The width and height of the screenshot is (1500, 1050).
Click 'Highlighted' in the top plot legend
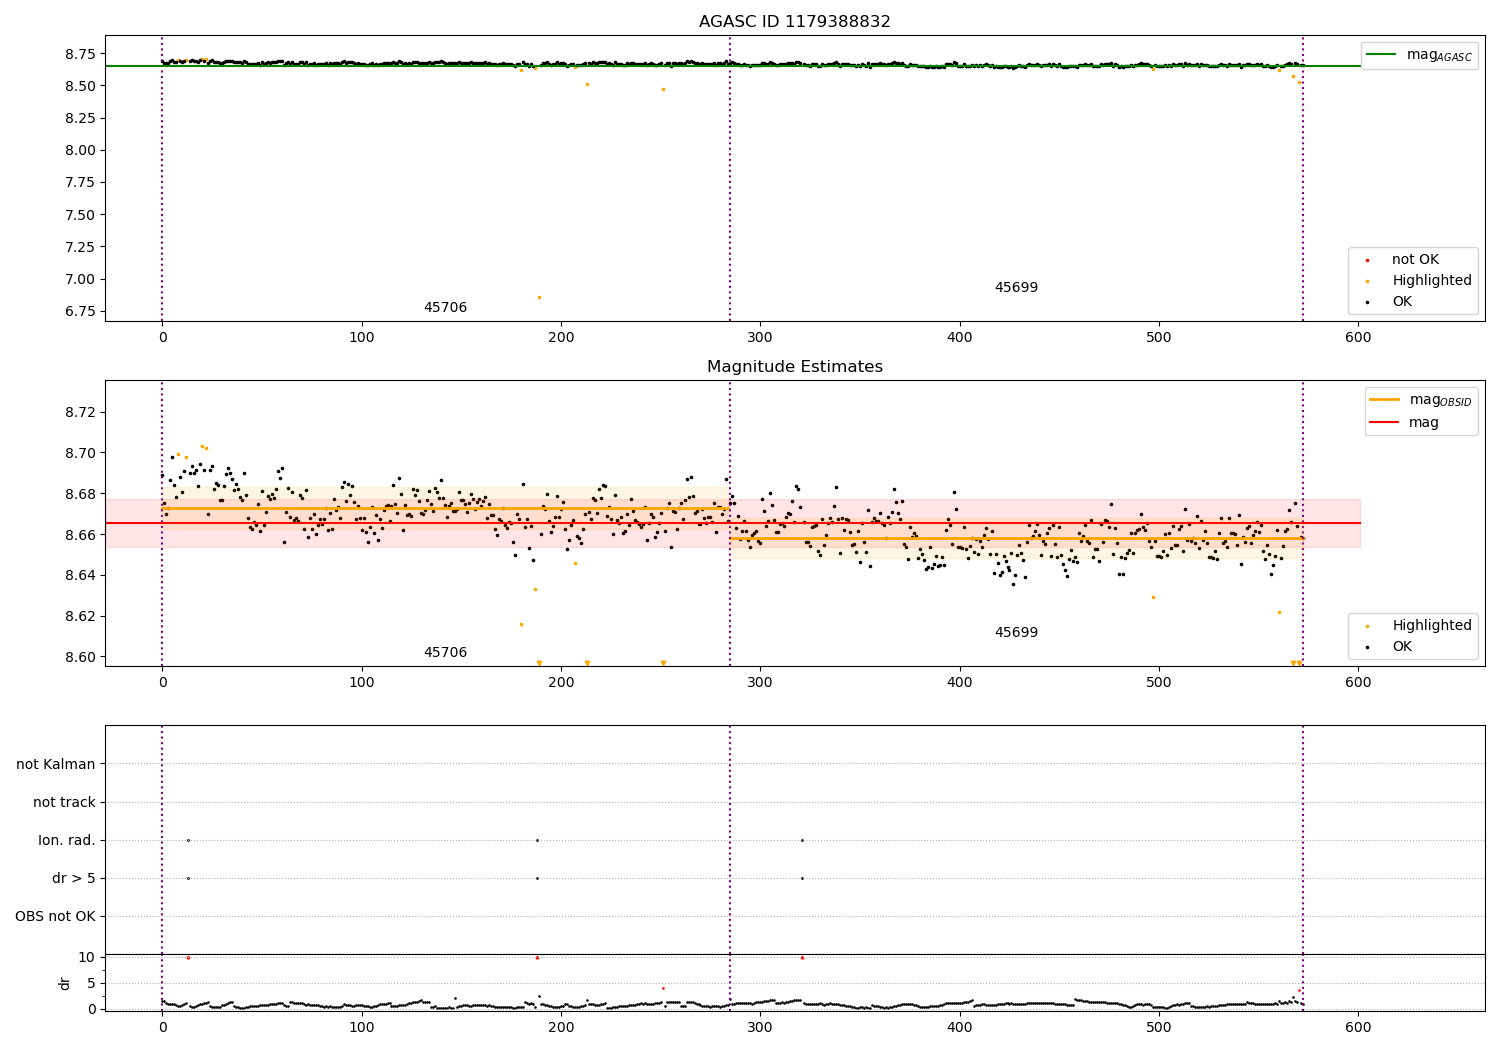pyautogui.click(x=1432, y=281)
